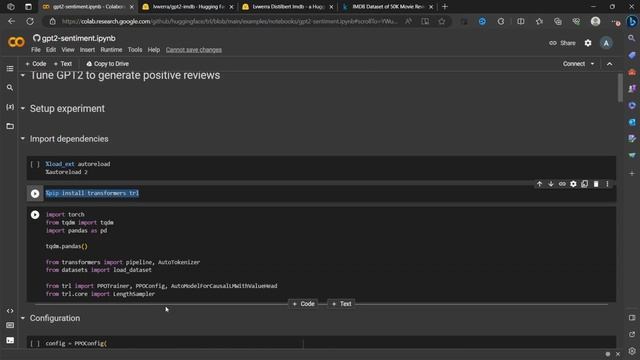
Task: Add a text cell from top toolbar
Action: [63, 64]
